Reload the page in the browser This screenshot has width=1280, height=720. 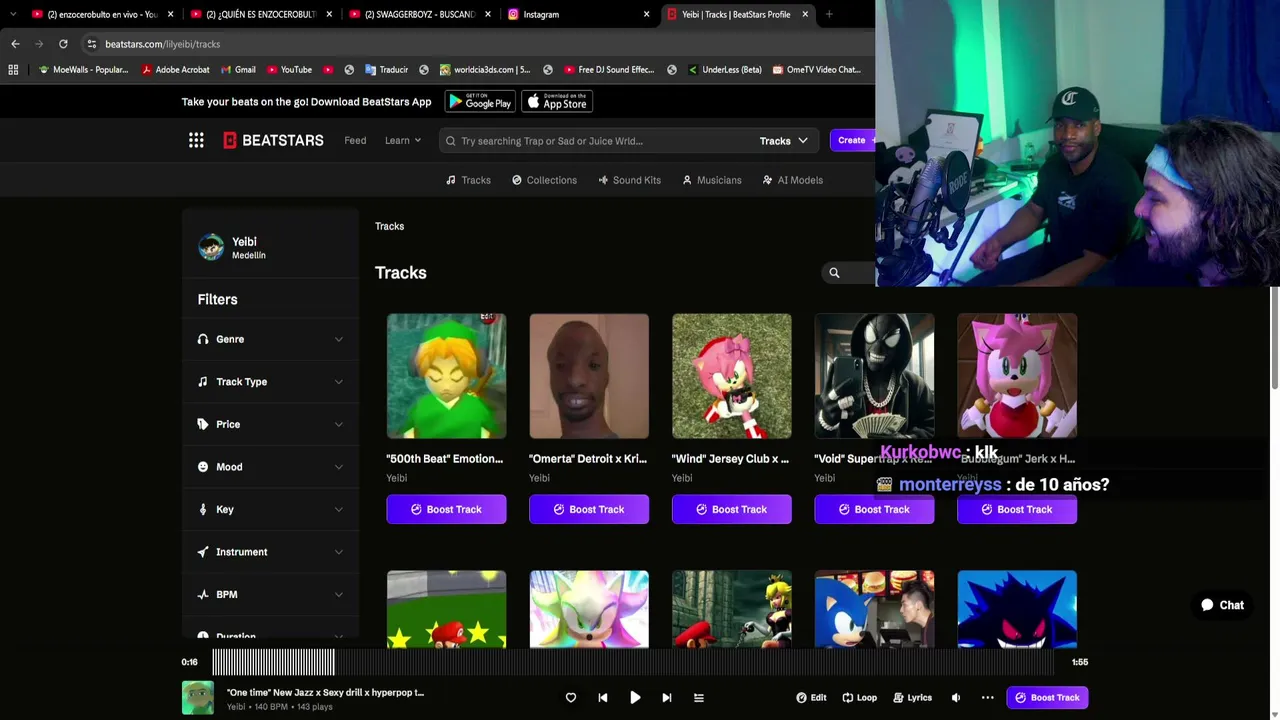pos(63,44)
